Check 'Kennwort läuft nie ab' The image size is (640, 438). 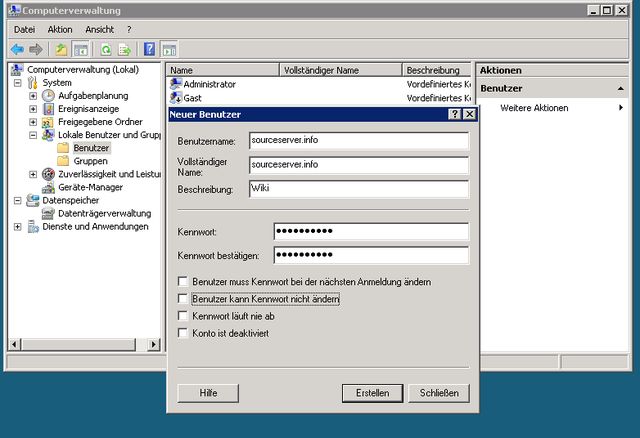182,316
